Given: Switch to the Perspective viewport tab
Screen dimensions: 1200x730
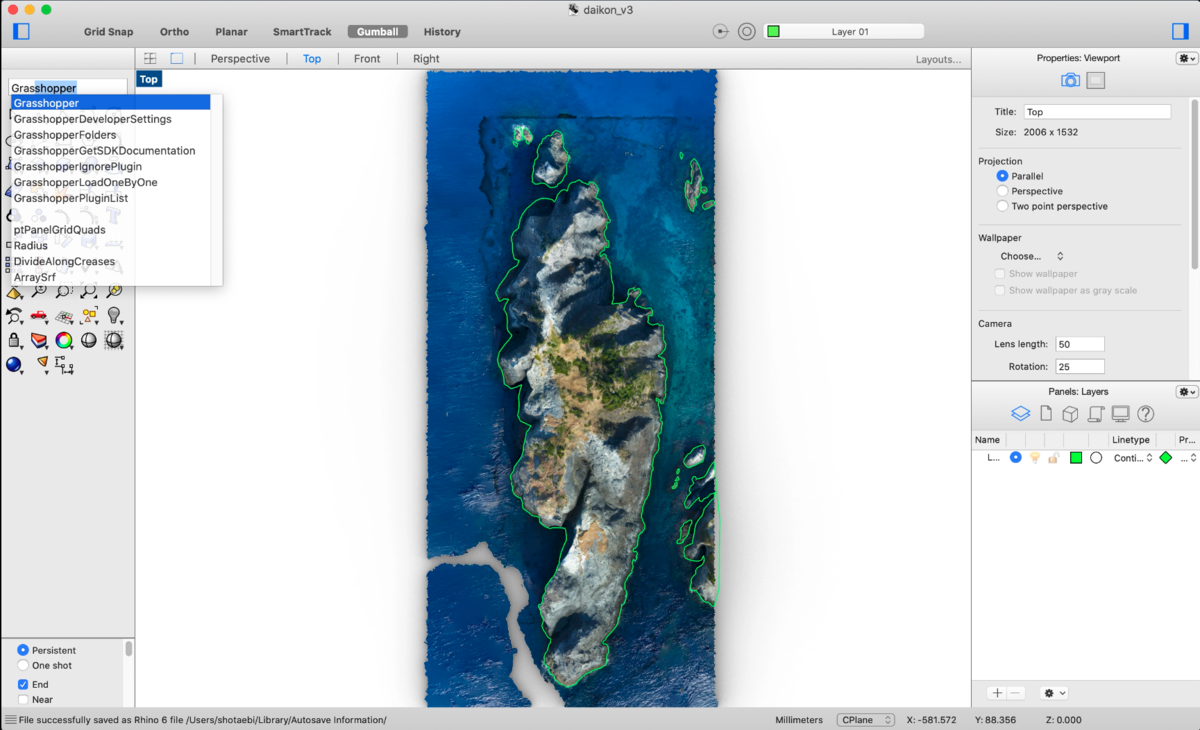Looking at the screenshot, I should point(240,59).
